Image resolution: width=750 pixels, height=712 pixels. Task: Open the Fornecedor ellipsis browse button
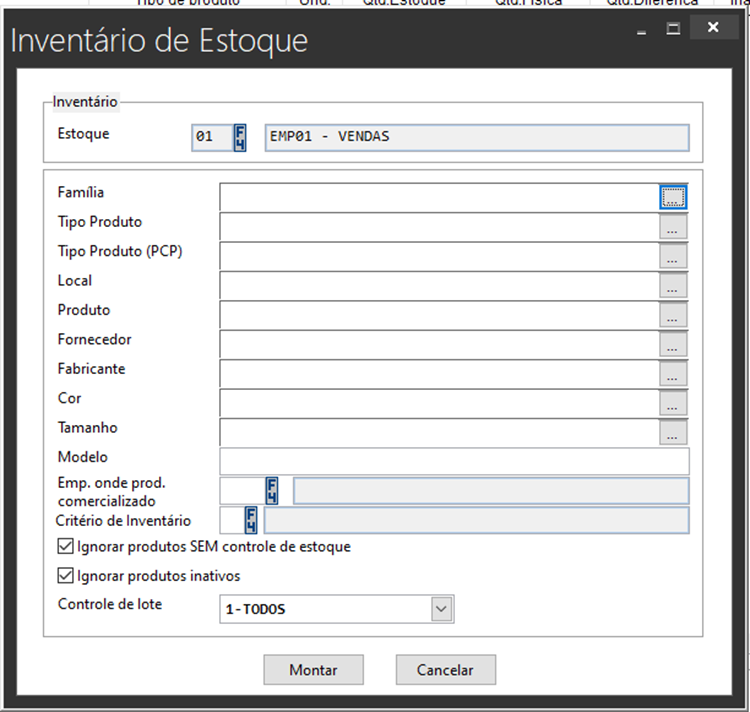pyautogui.click(x=673, y=344)
